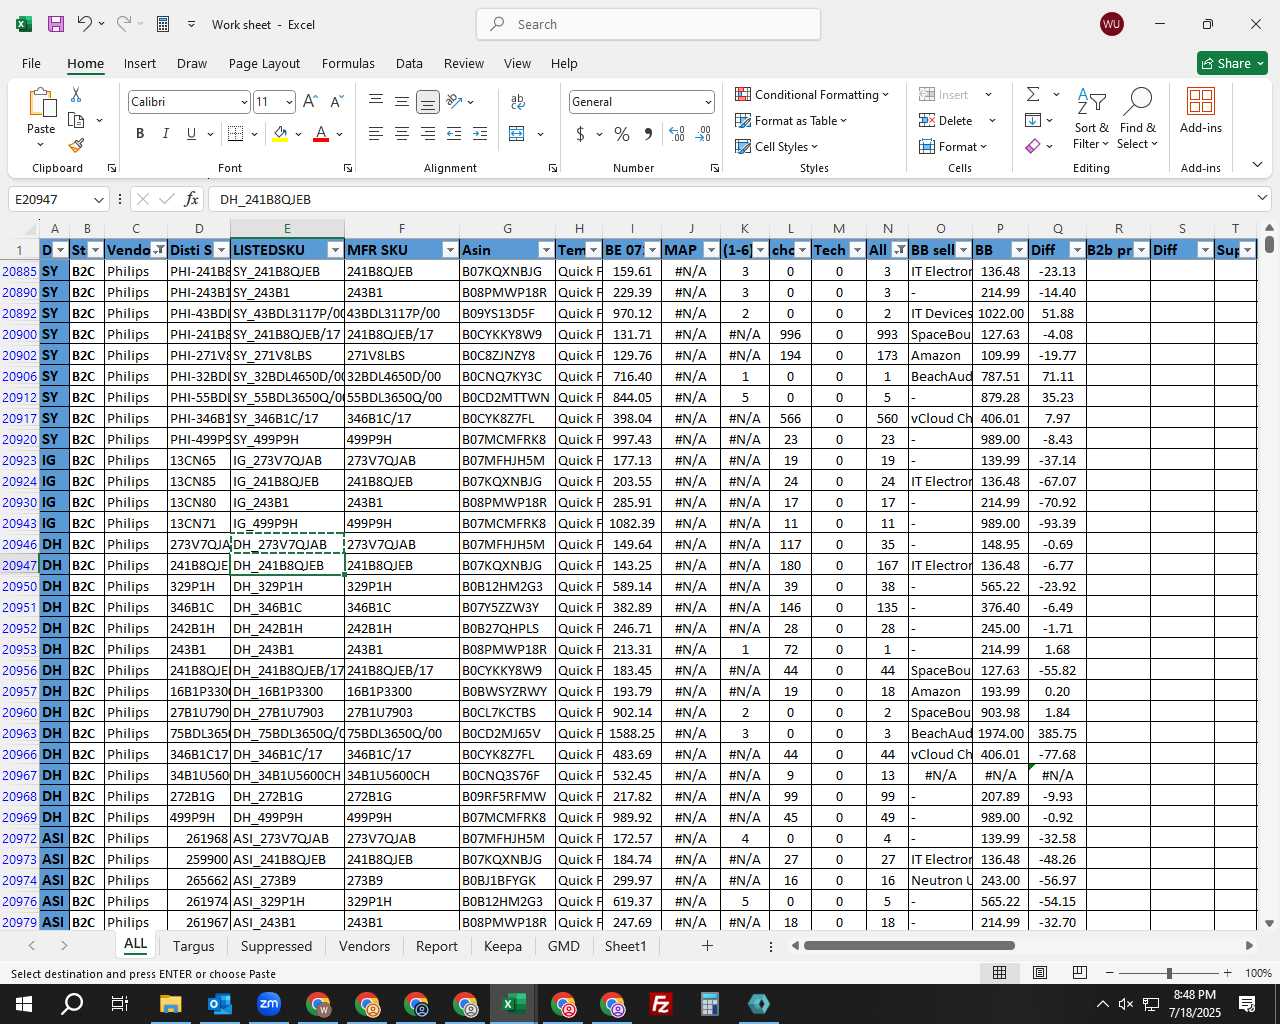The width and height of the screenshot is (1280, 1024).
Task: Click the Comma Style icon
Action: click(x=648, y=134)
